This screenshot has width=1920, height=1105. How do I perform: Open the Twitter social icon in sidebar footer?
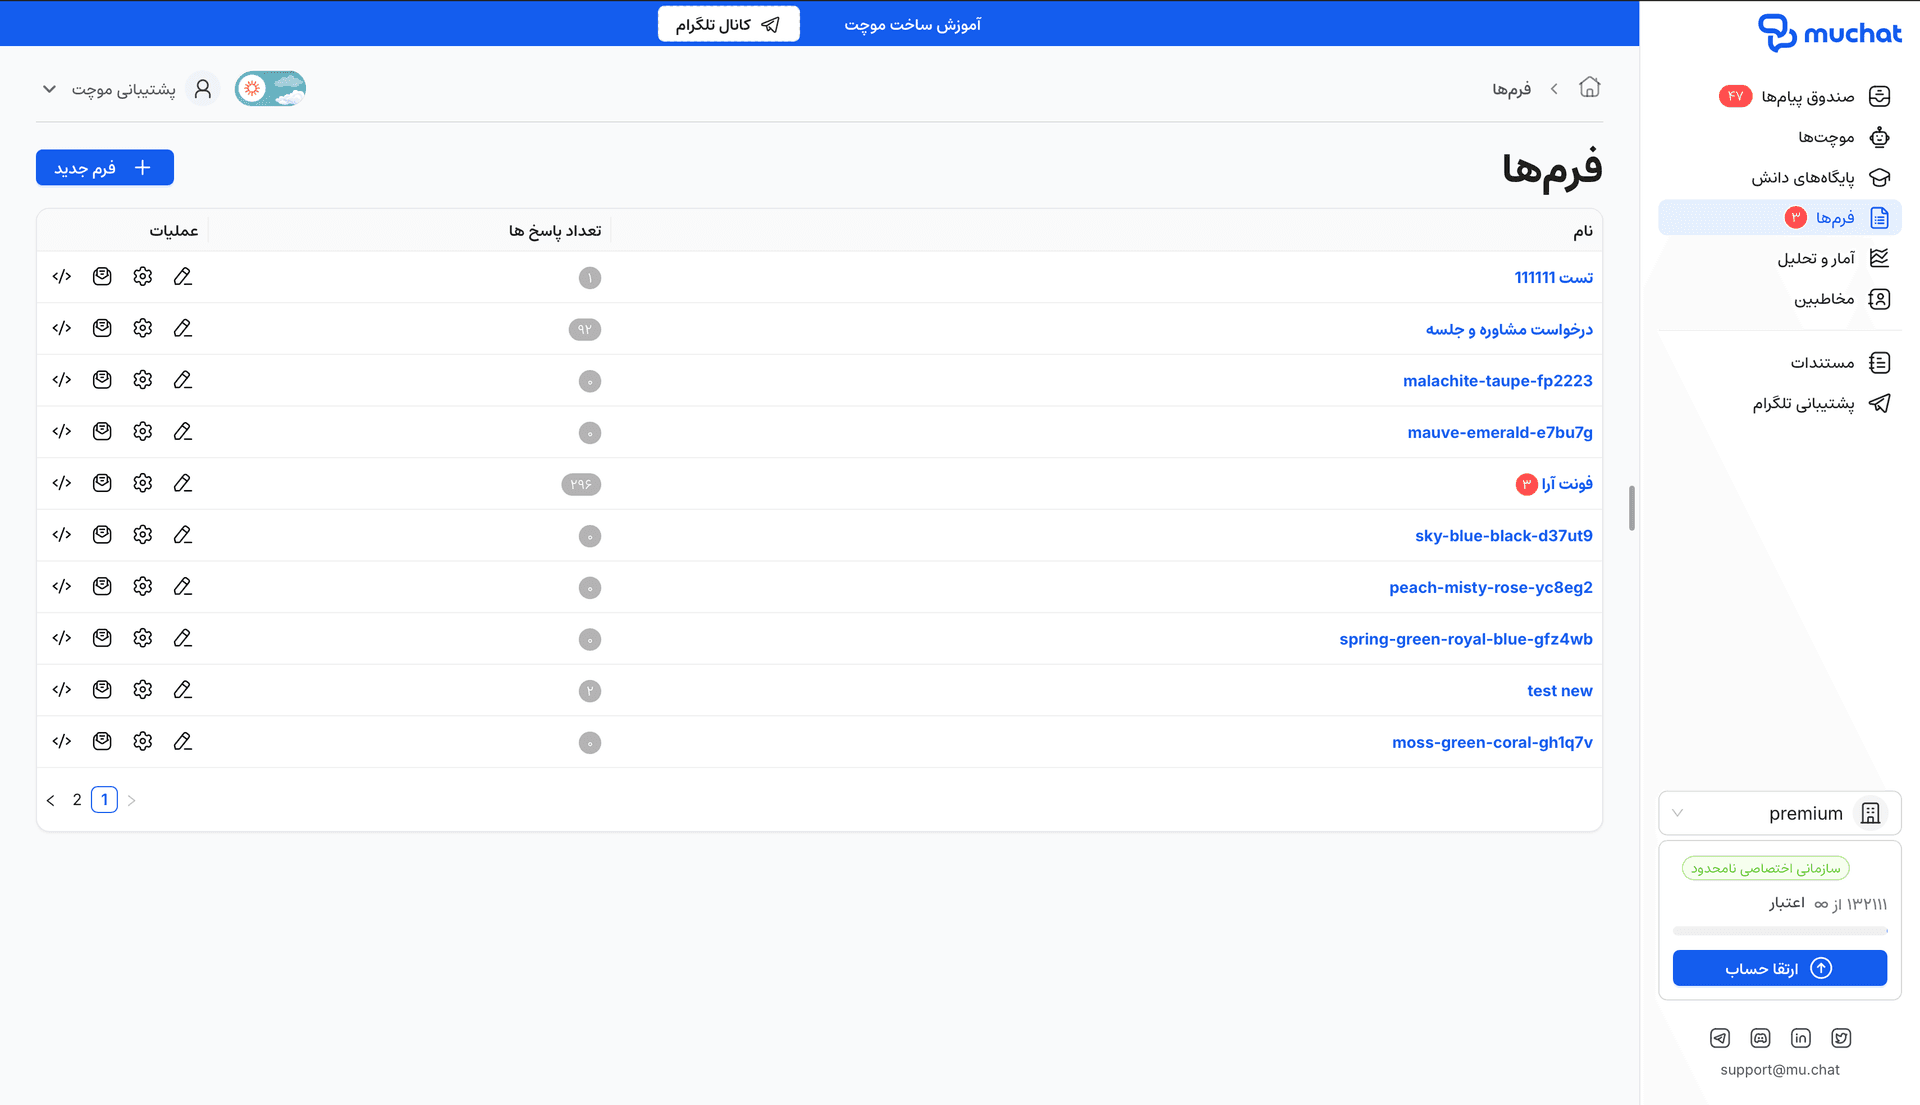[x=1841, y=1038]
